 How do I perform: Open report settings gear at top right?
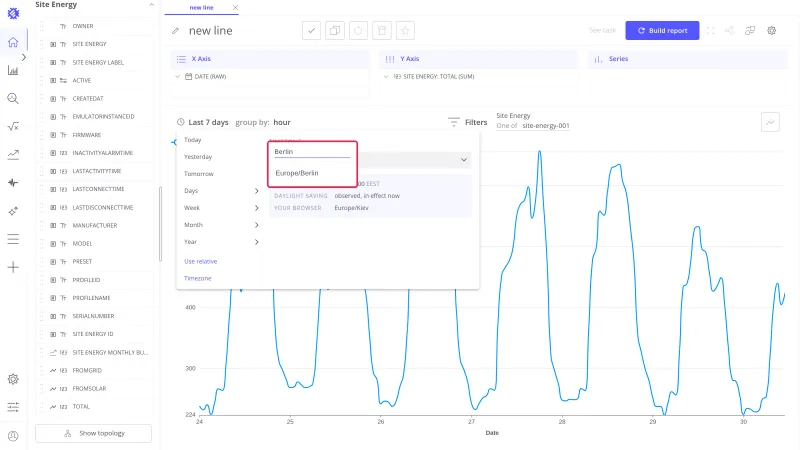point(771,31)
